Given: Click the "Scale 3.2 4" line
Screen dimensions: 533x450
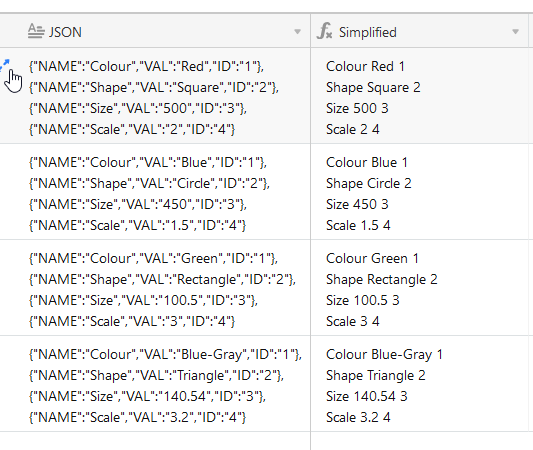Looking at the screenshot, I should [358, 417].
